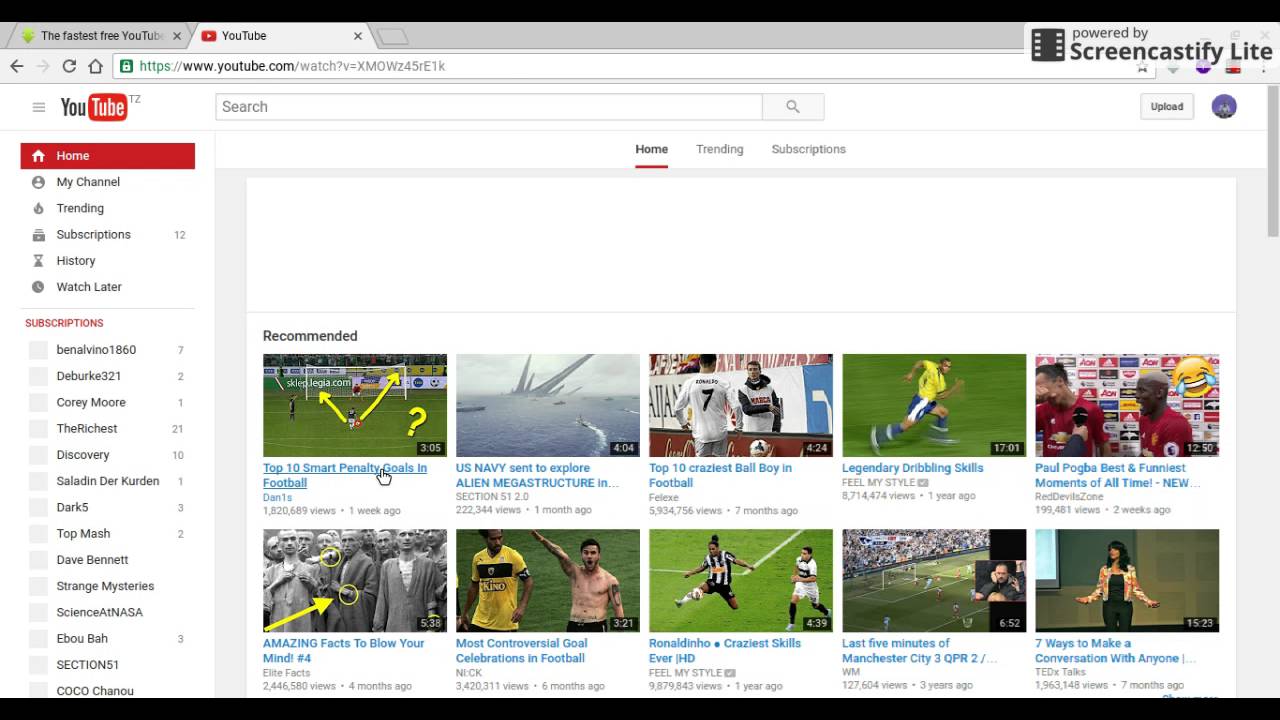Open the RedDevilsZone channel link
The height and width of the screenshot is (720, 1280).
click(x=1069, y=497)
